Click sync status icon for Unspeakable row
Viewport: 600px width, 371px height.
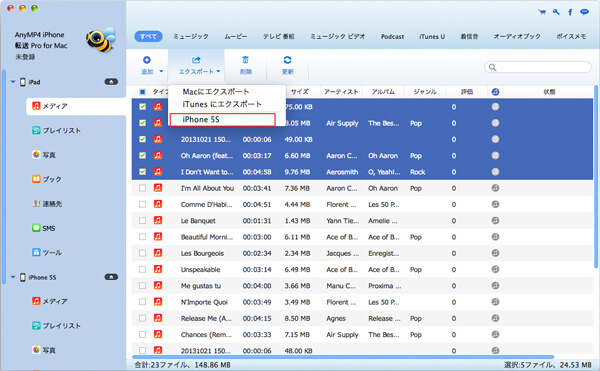pyautogui.click(x=495, y=269)
